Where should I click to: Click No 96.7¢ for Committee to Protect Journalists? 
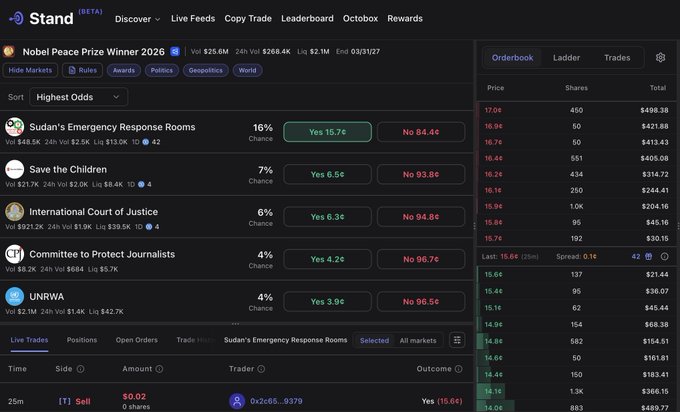tap(421, 259)
